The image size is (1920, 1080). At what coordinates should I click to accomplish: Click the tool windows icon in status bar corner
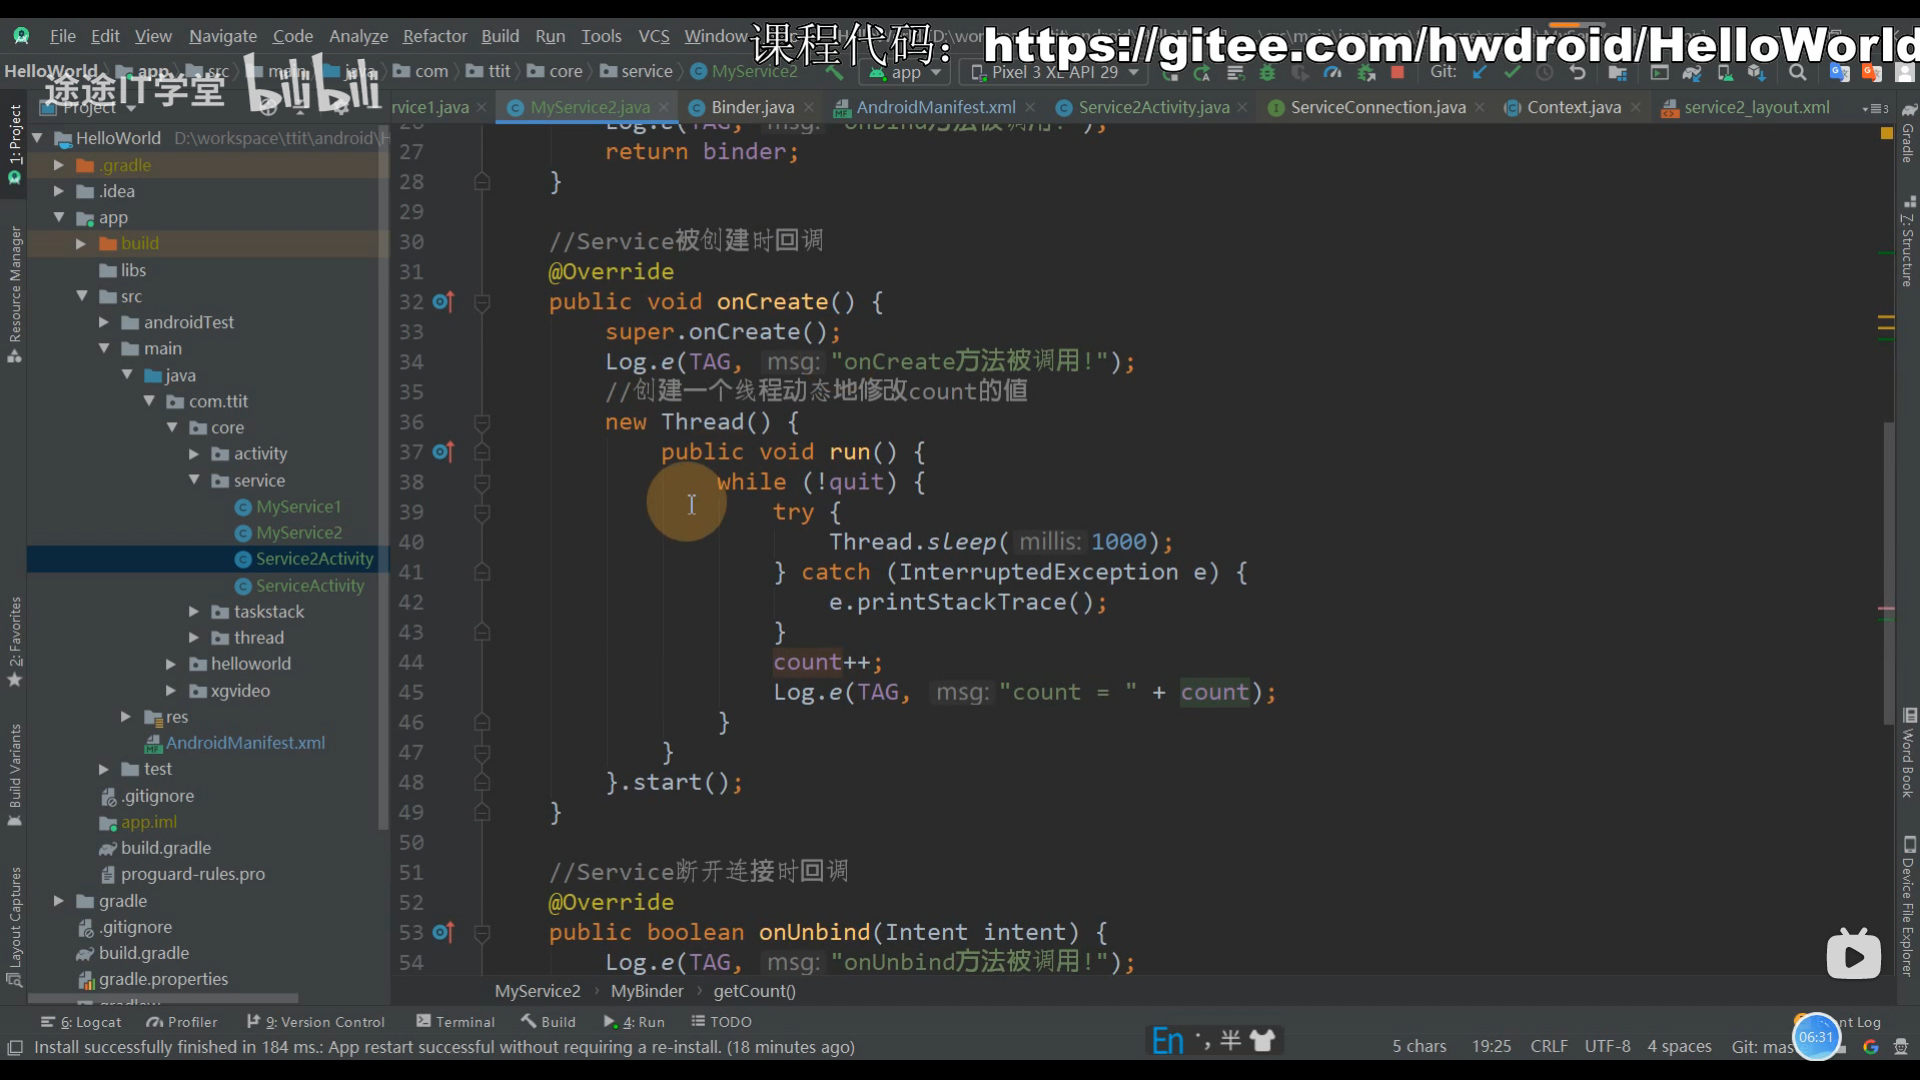pyautogui.click(x=15, y=1047)
